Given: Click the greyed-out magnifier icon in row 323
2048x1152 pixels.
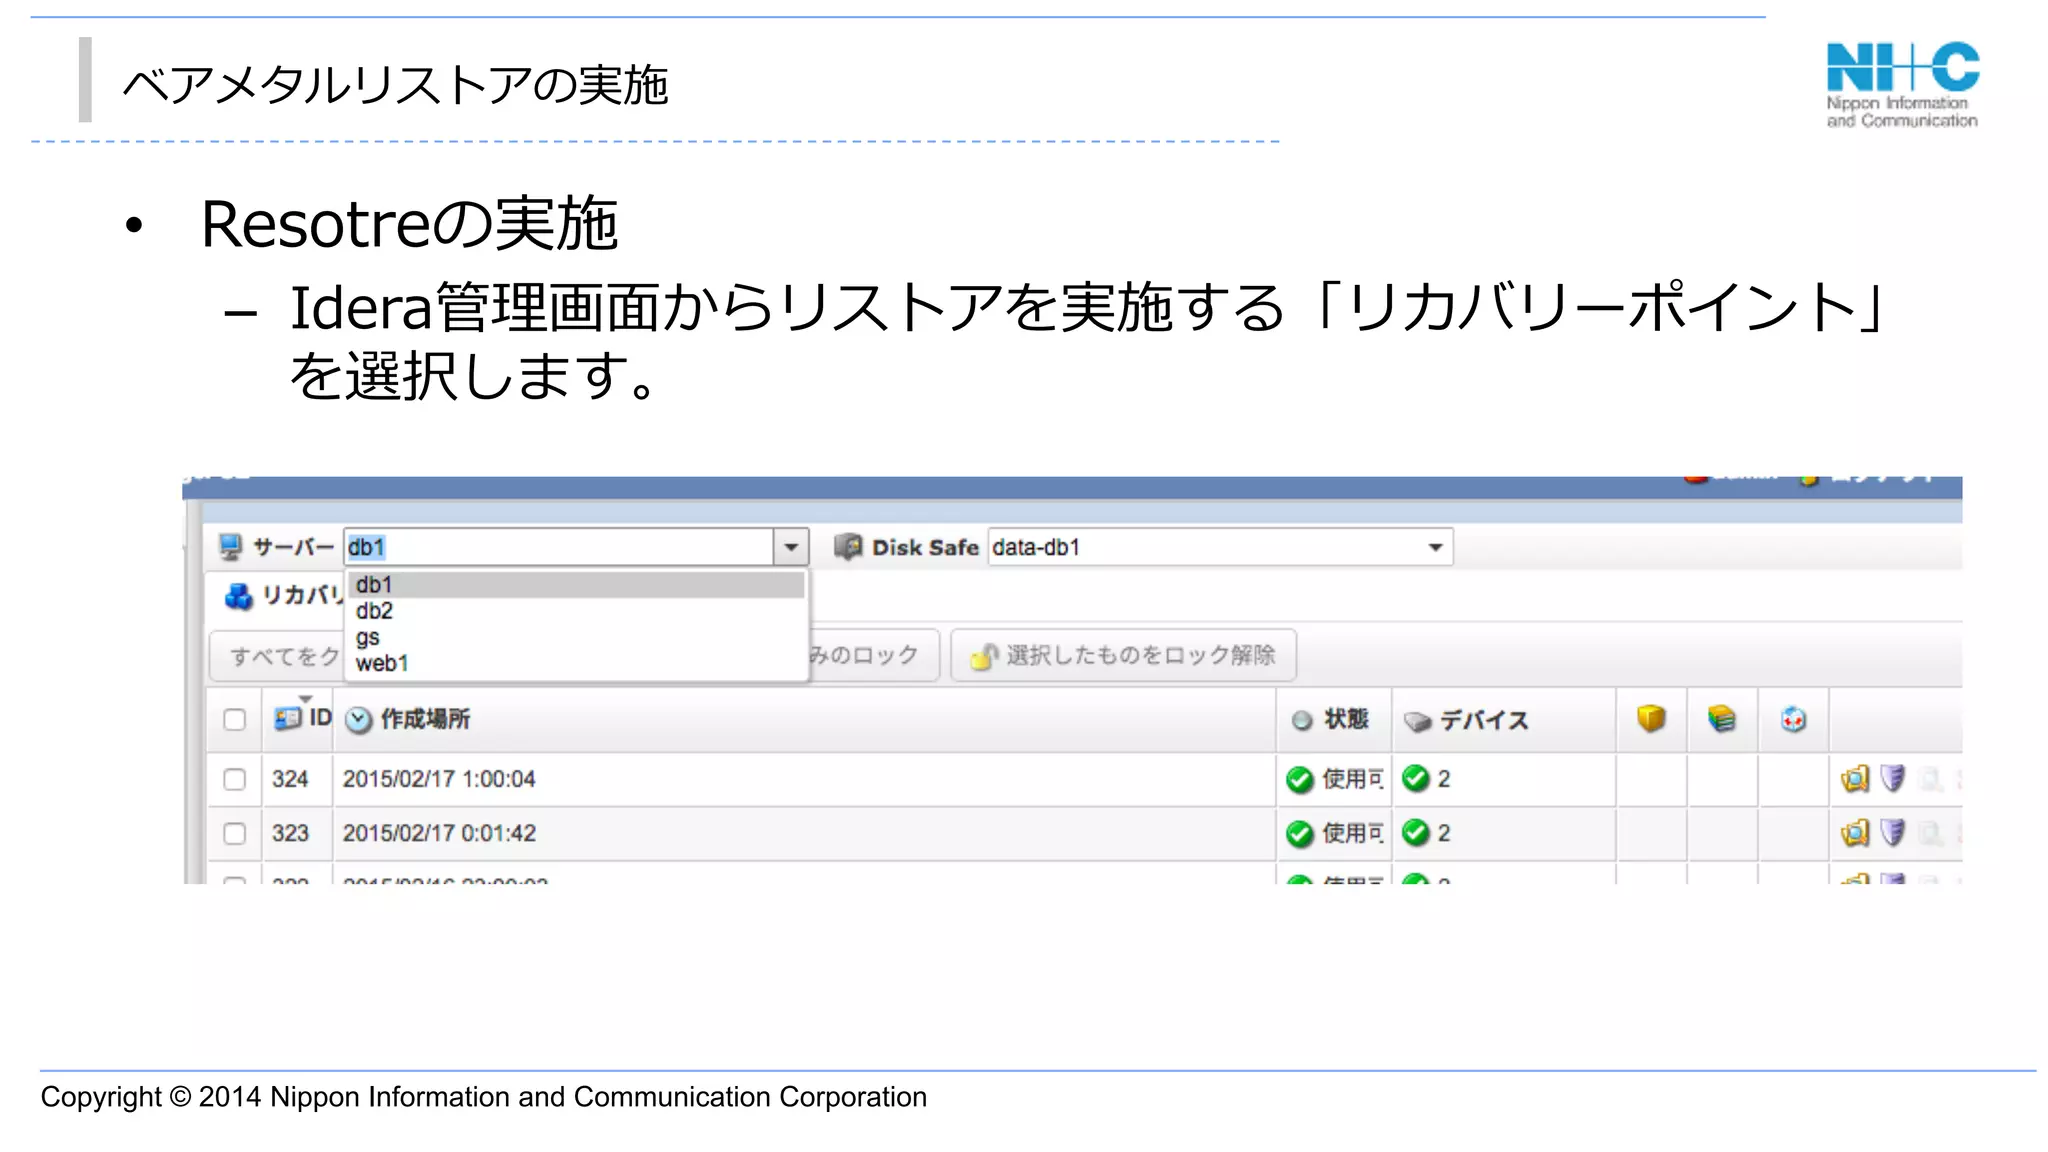Looking at the screenshot, I should pos(1929,833).
